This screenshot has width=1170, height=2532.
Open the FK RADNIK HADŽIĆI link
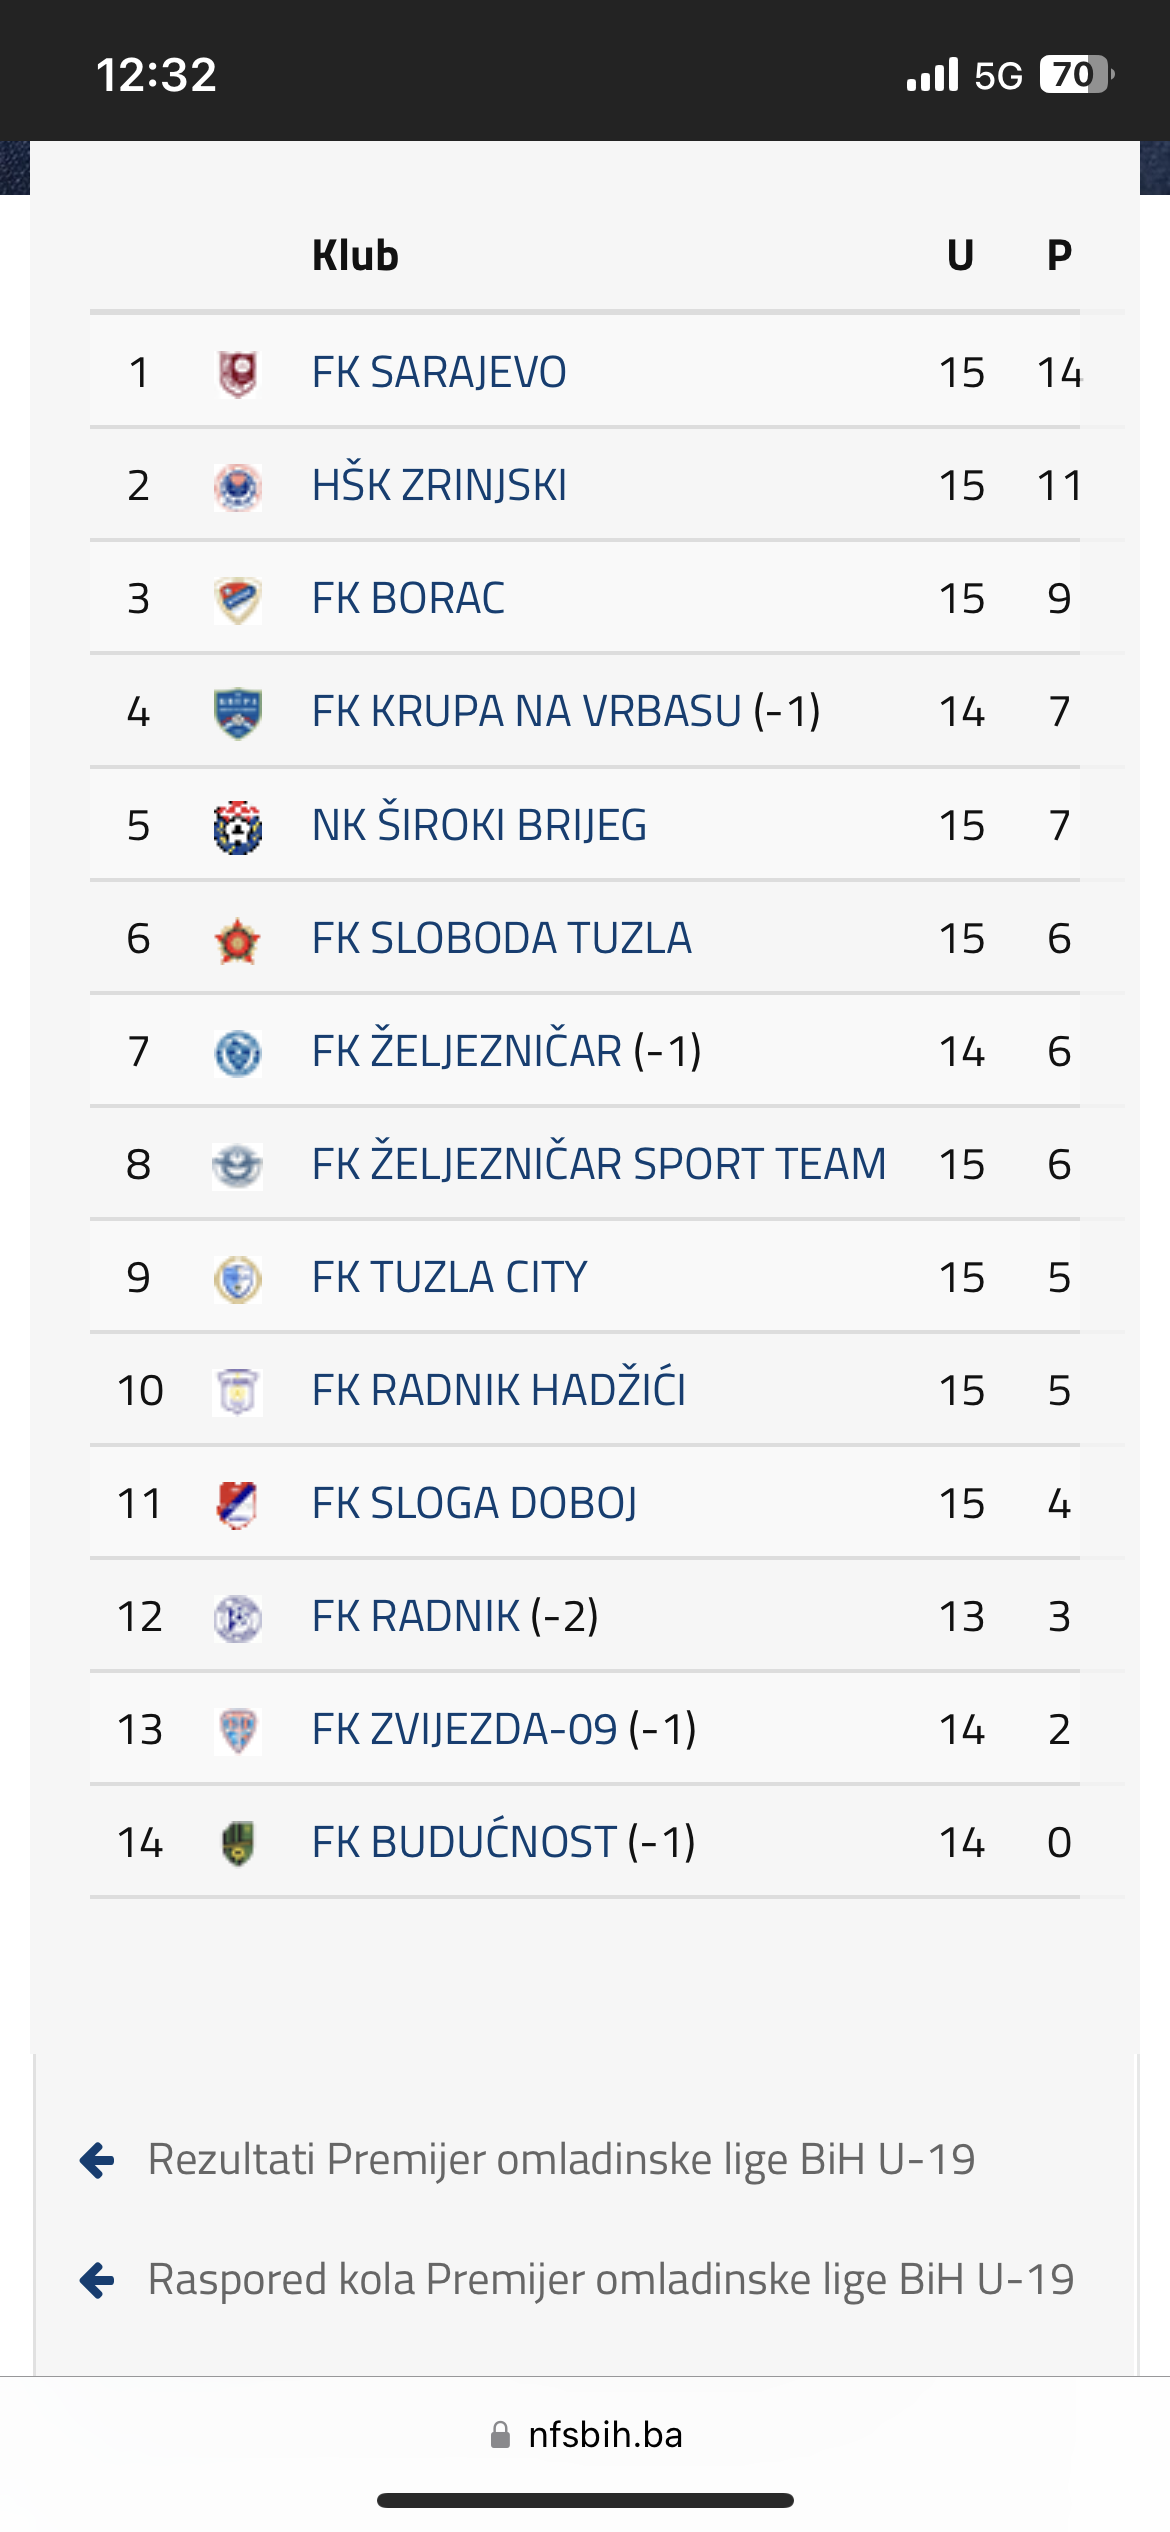(499, 1390)
